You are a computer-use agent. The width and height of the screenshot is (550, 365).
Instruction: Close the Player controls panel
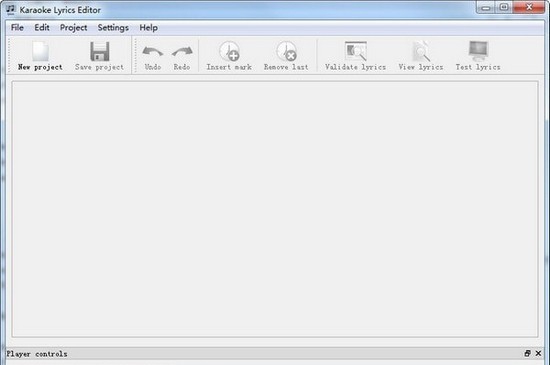pyautogui.click(x=538, y=353)
